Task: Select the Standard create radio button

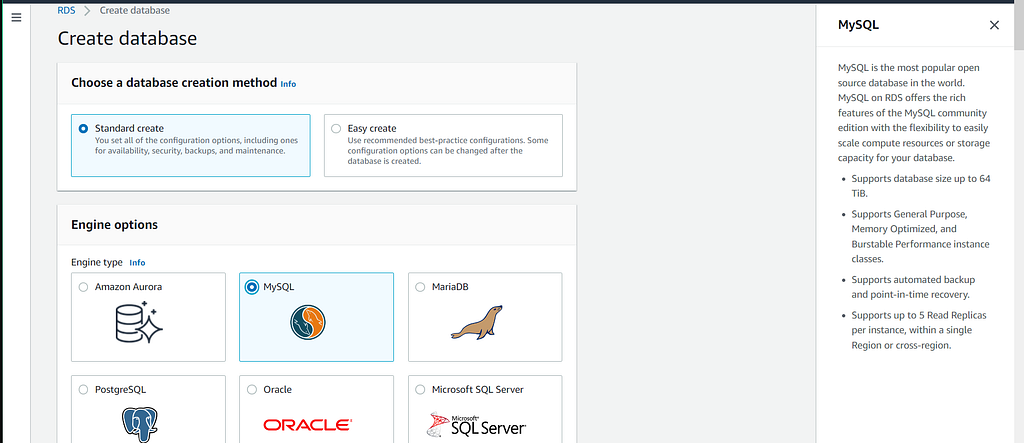Action: point(83,129)
